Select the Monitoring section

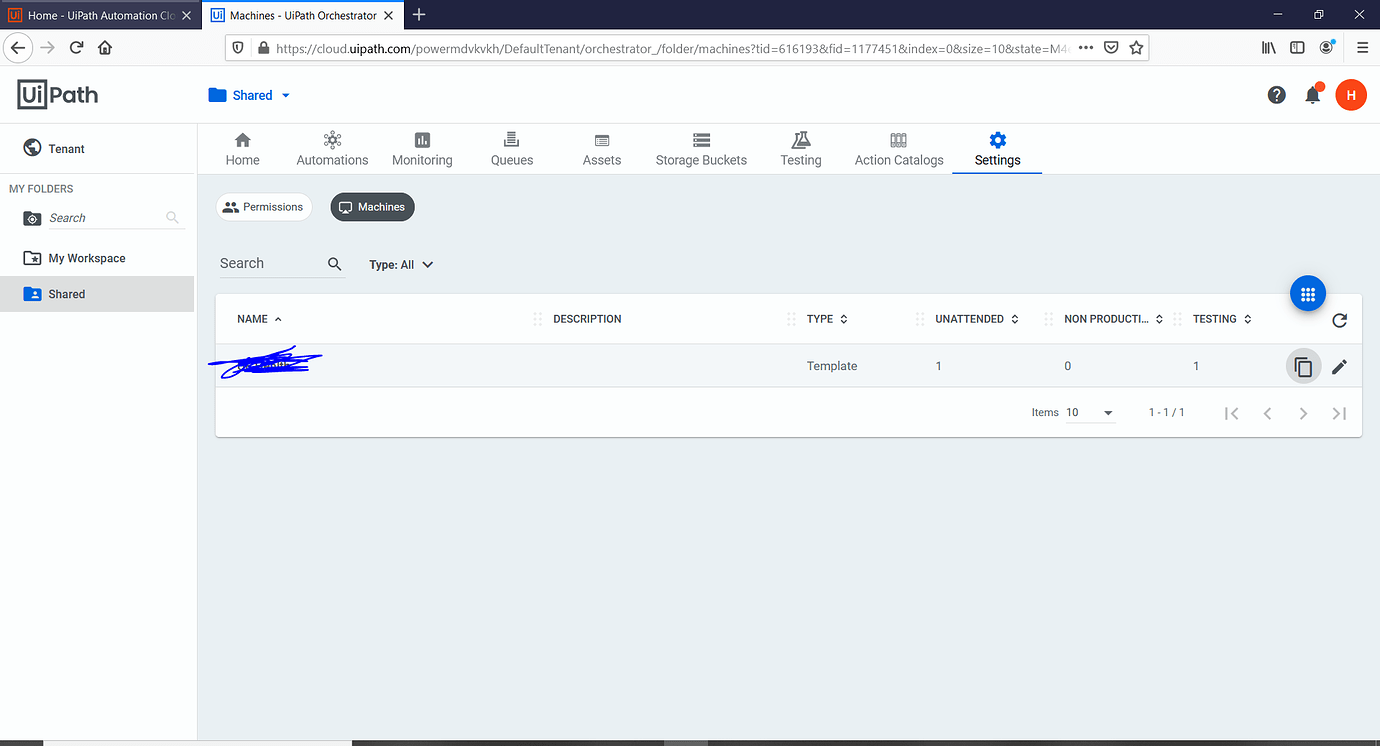421,148
